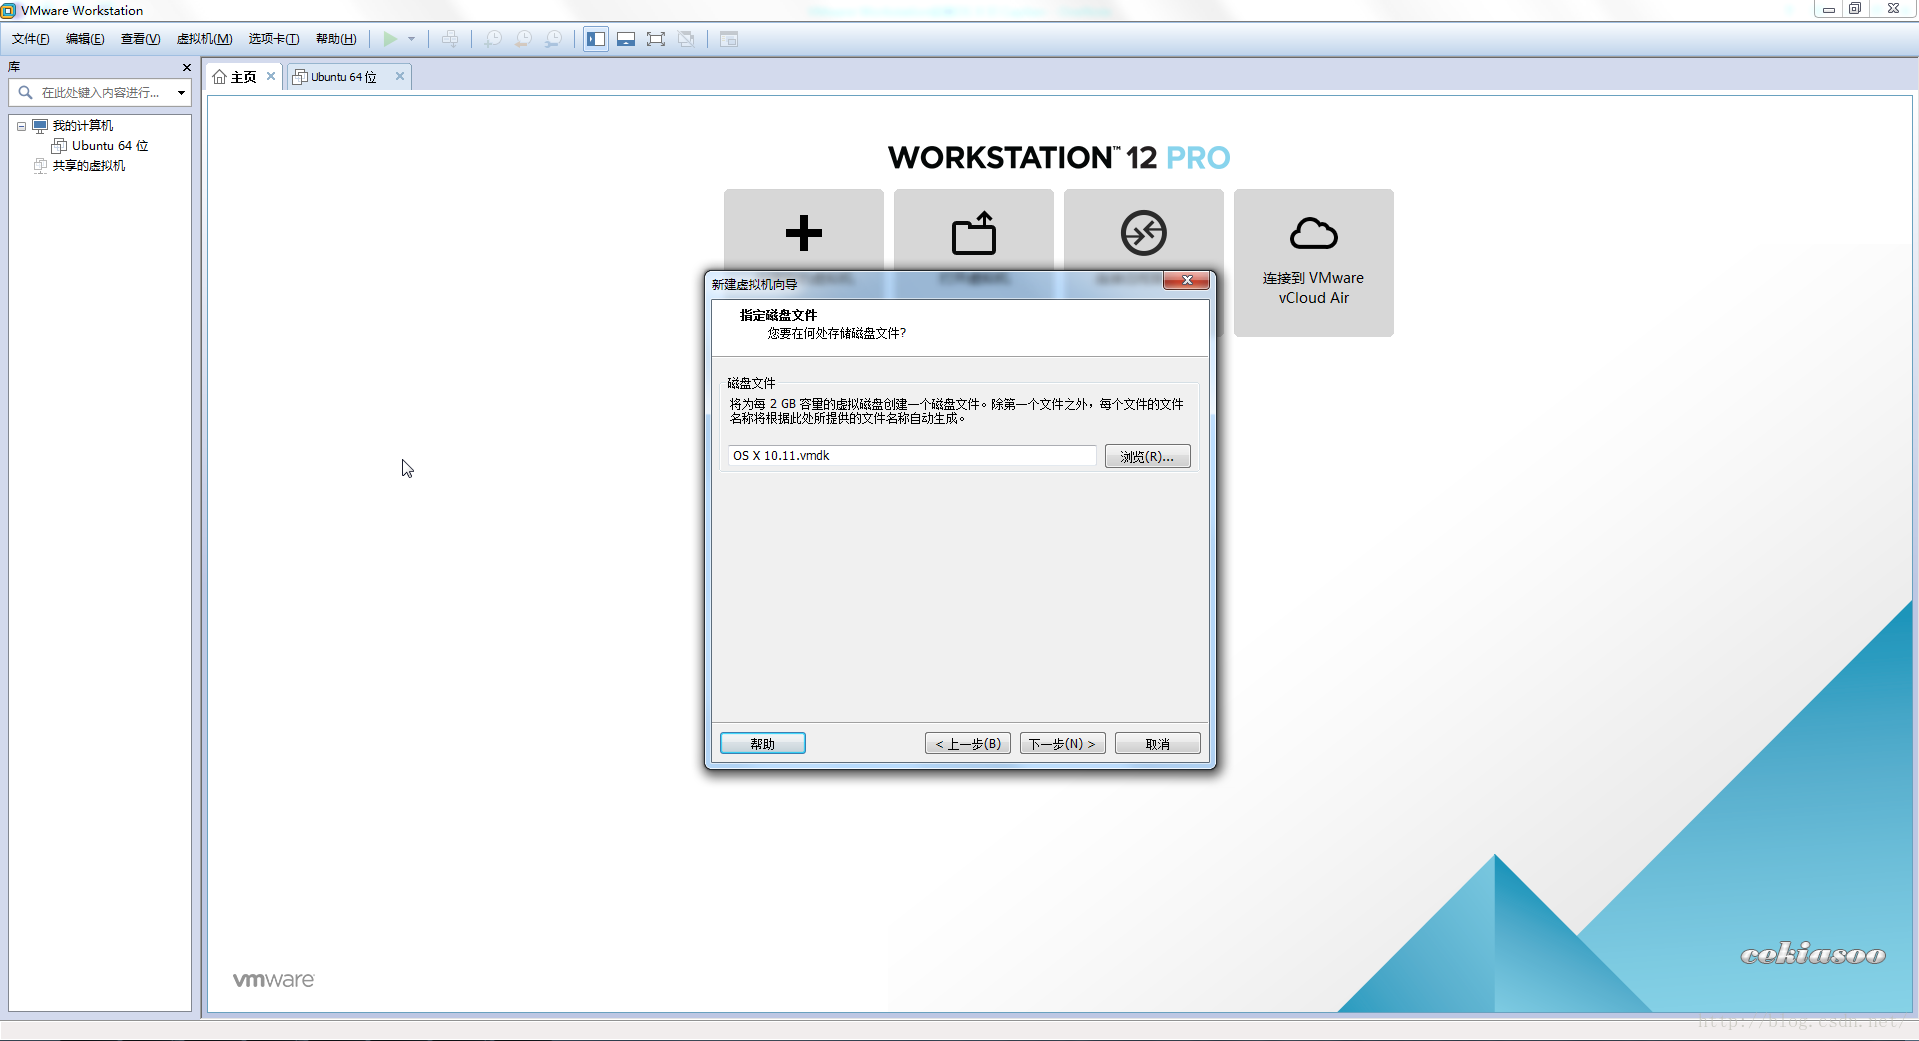Open the 虚拟机(M) menu
This screenshot has width=1919, height=1041.
tap(204, 39)
